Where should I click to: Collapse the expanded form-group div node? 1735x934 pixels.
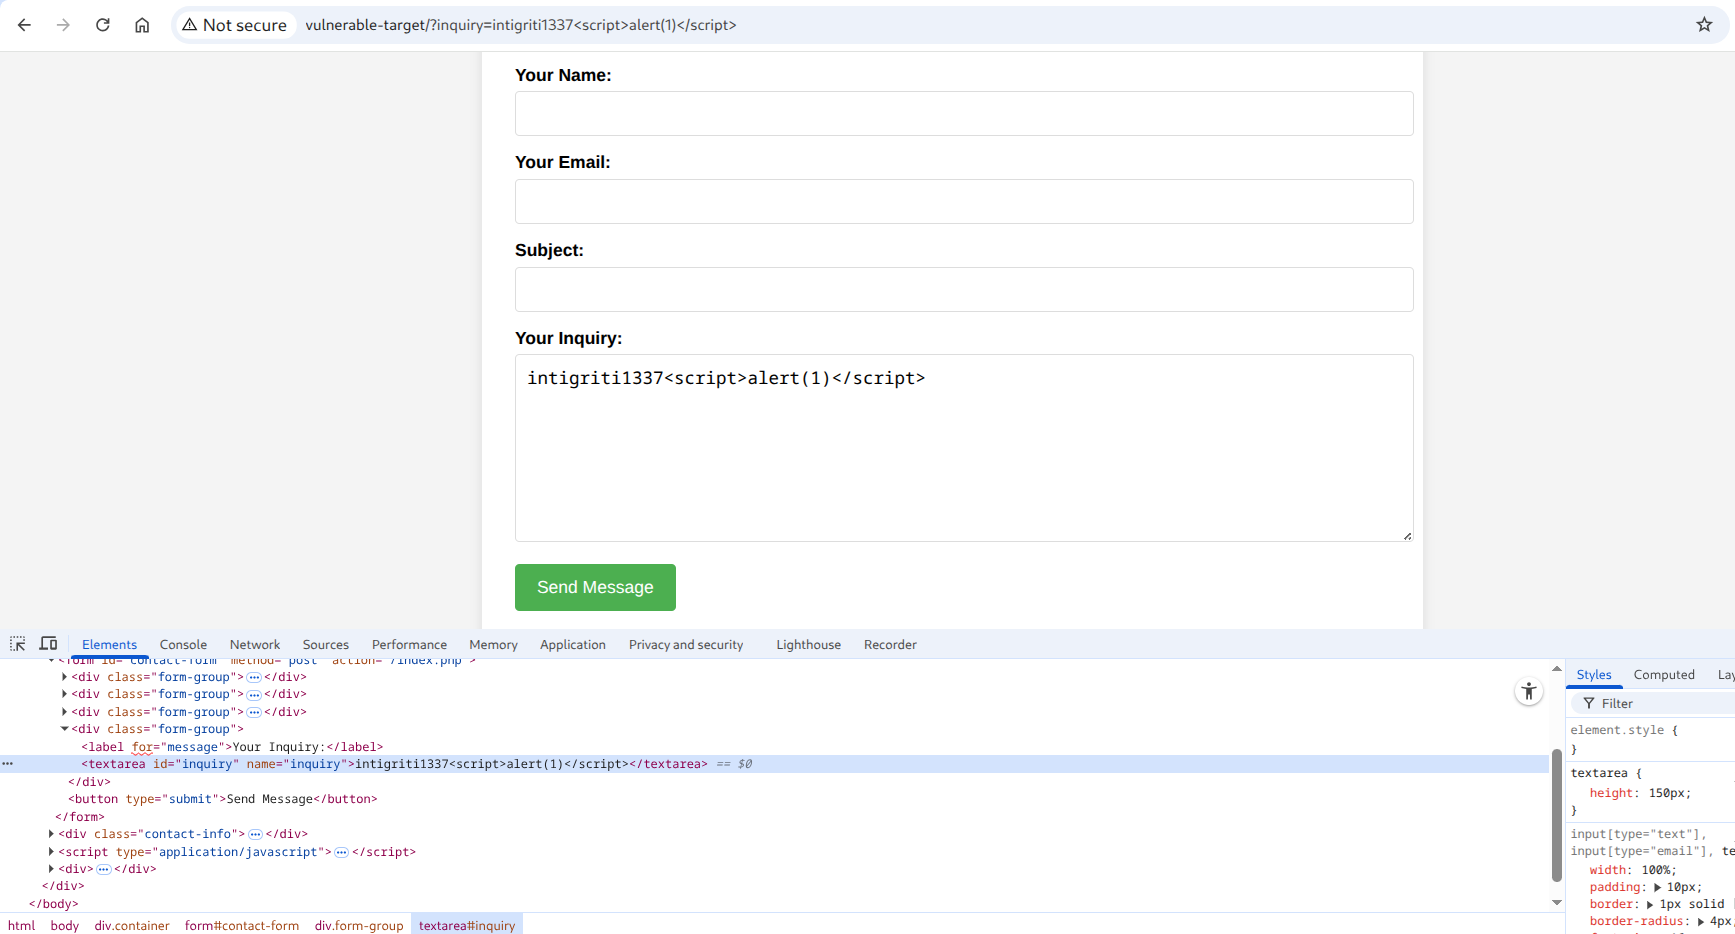point(65,729)
